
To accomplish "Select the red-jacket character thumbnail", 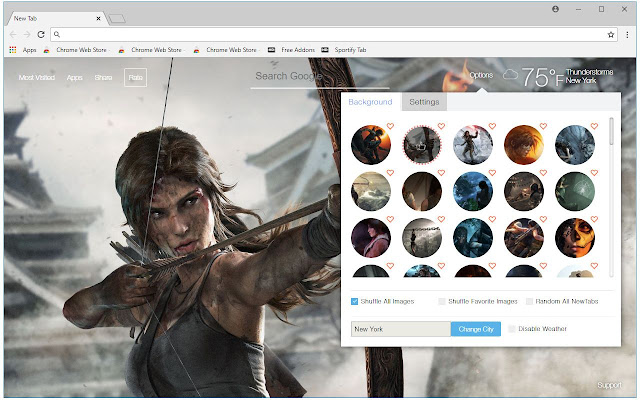I will coord(371,238).
